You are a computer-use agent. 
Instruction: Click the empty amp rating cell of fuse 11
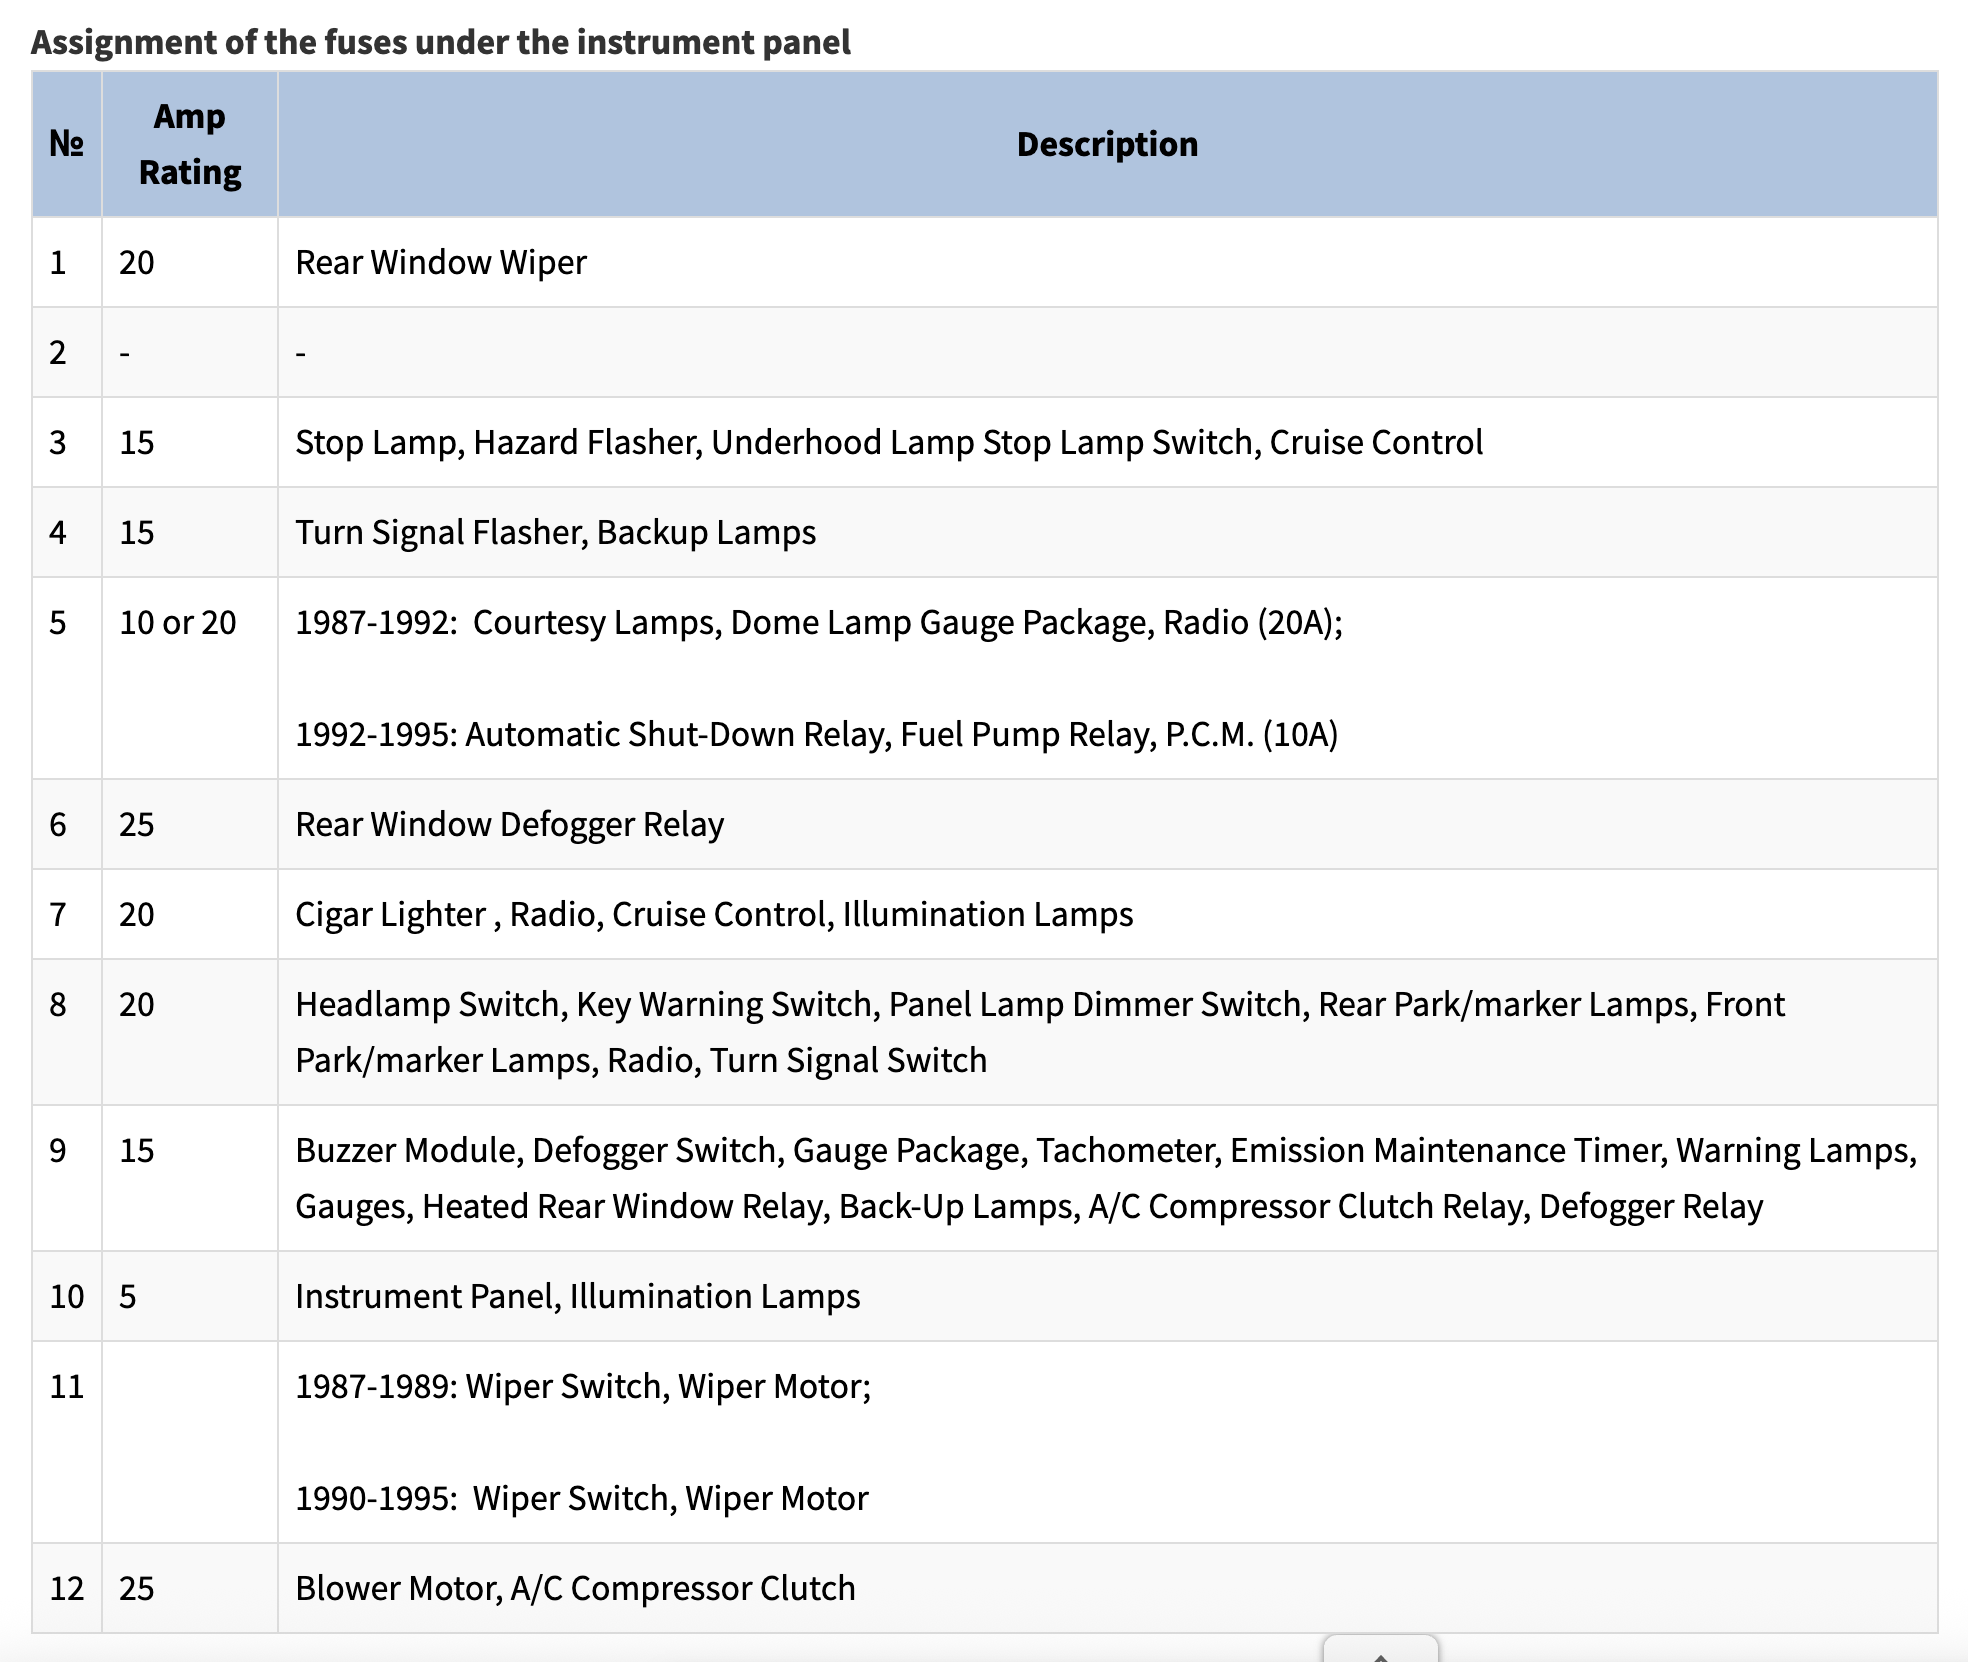(x=189, y=1442)
